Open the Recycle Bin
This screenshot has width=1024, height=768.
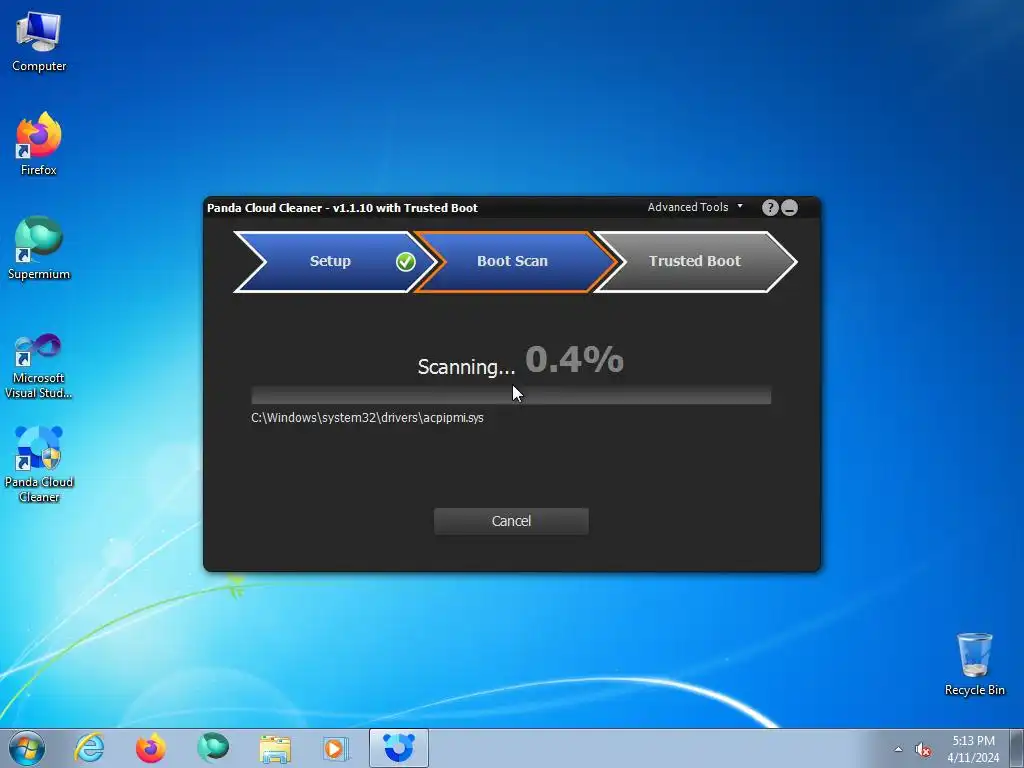(974, 664)
